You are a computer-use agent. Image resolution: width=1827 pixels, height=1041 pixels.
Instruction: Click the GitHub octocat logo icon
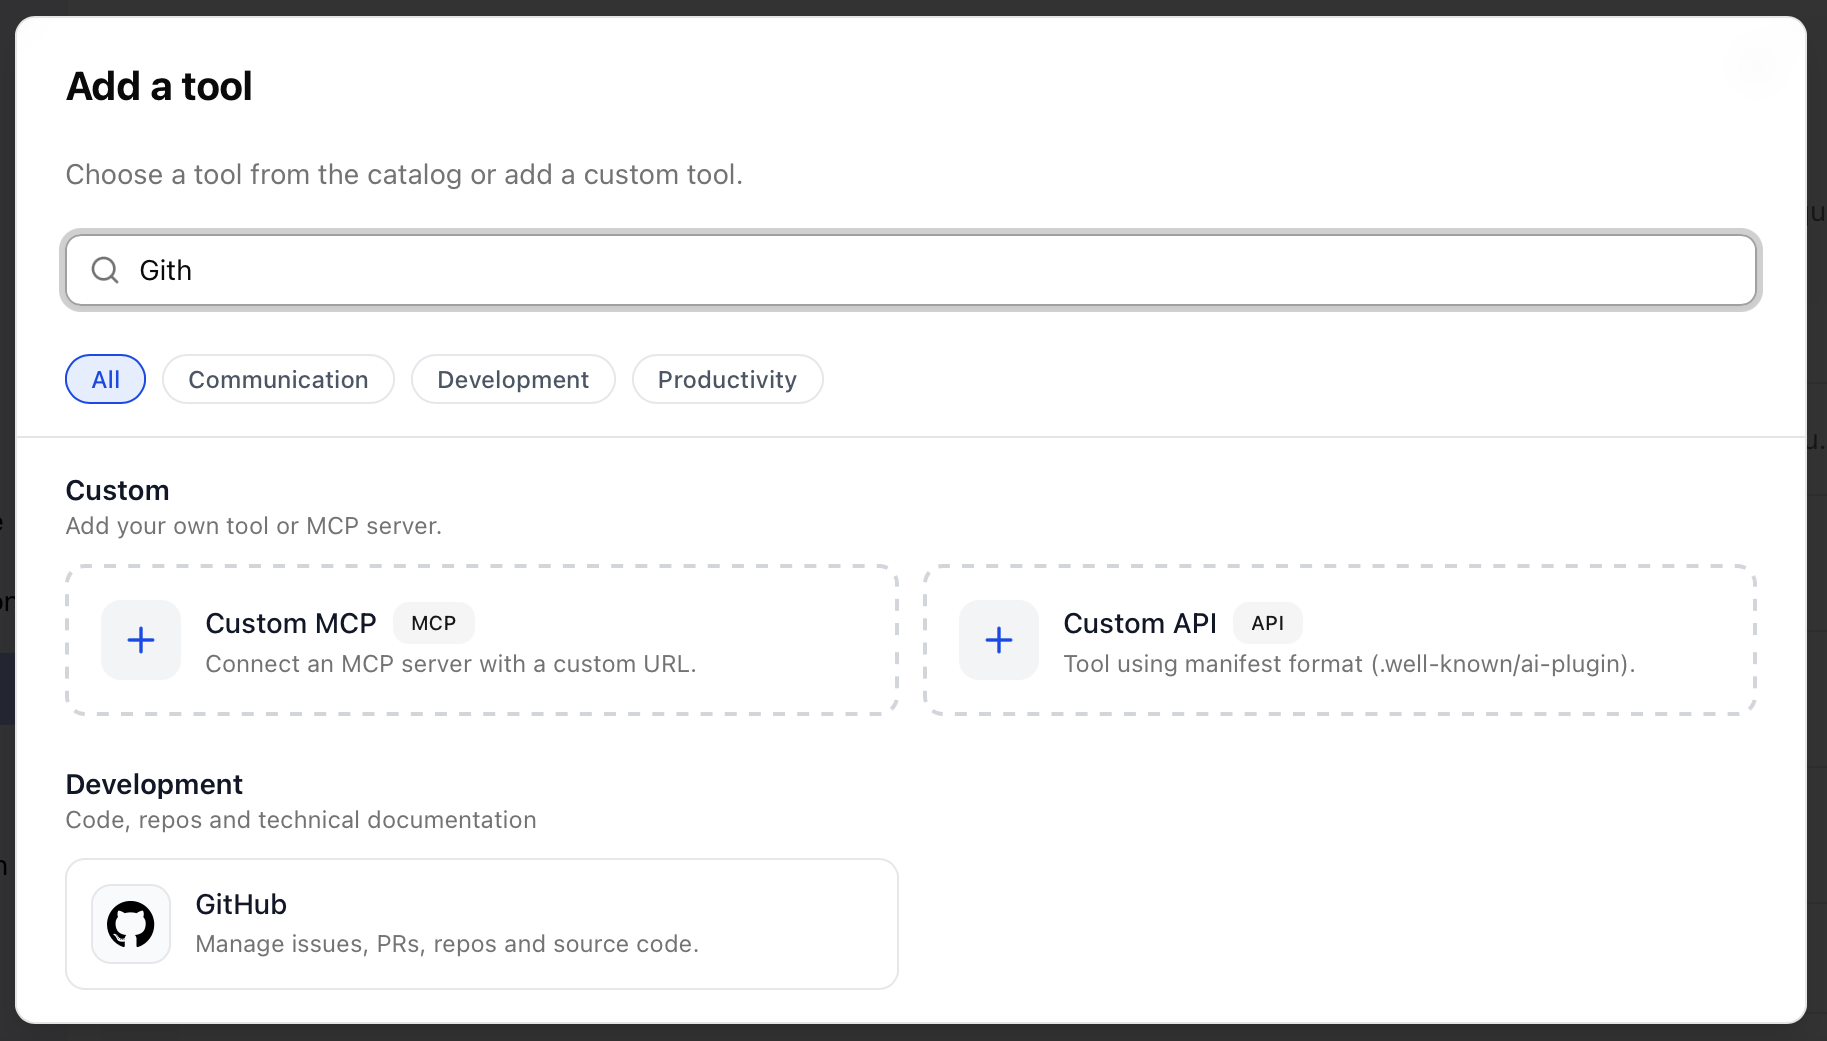[131, 924]
